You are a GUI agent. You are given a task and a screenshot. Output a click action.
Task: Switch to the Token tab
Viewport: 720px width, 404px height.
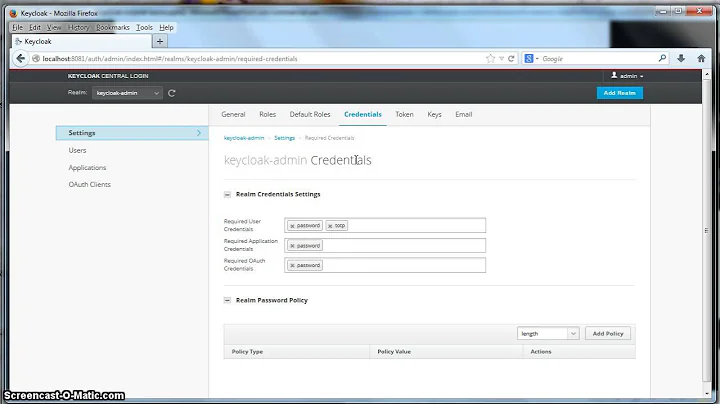(404, 114)
